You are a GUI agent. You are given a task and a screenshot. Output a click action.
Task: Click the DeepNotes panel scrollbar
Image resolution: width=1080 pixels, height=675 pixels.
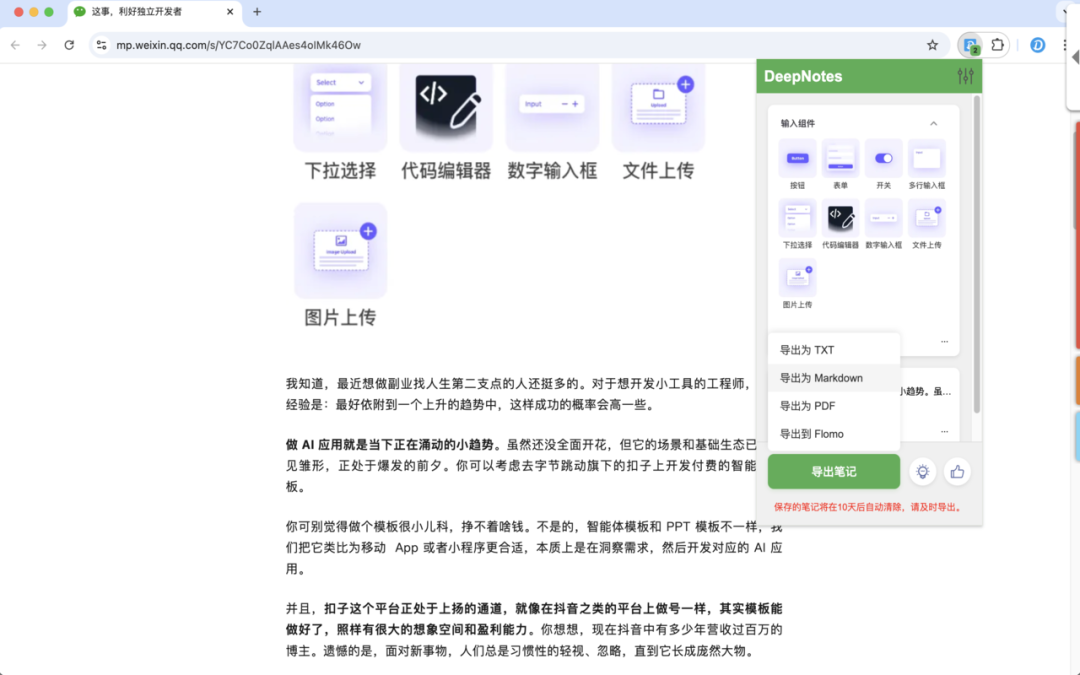tap(977, 255)
